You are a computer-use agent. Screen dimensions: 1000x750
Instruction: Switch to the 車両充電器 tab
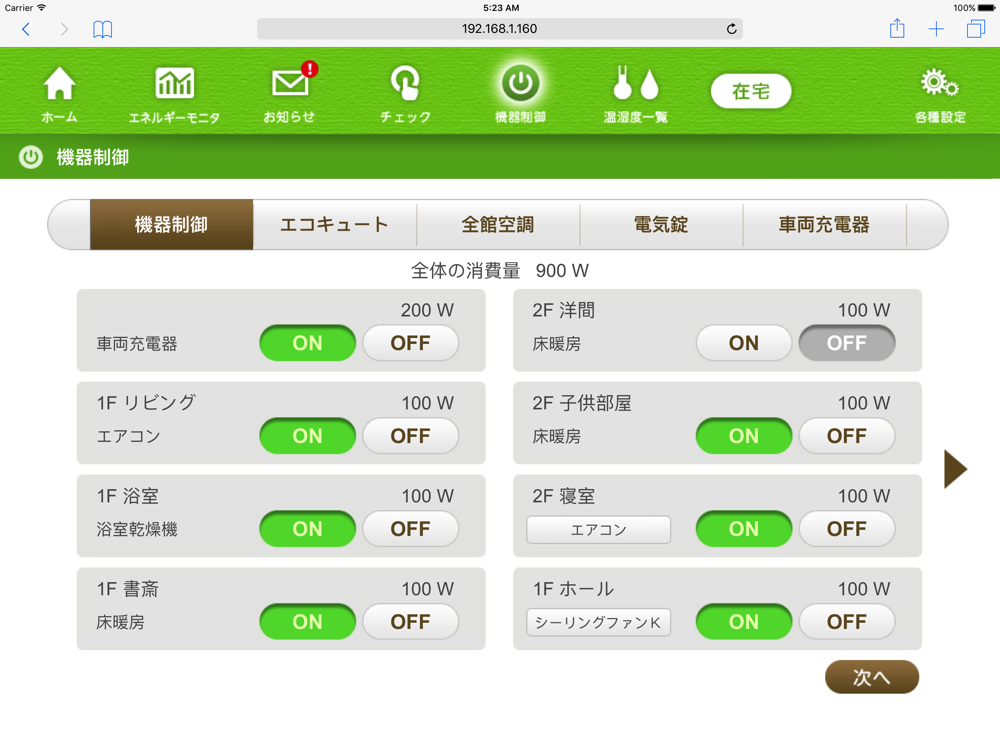tap(825, 224)
